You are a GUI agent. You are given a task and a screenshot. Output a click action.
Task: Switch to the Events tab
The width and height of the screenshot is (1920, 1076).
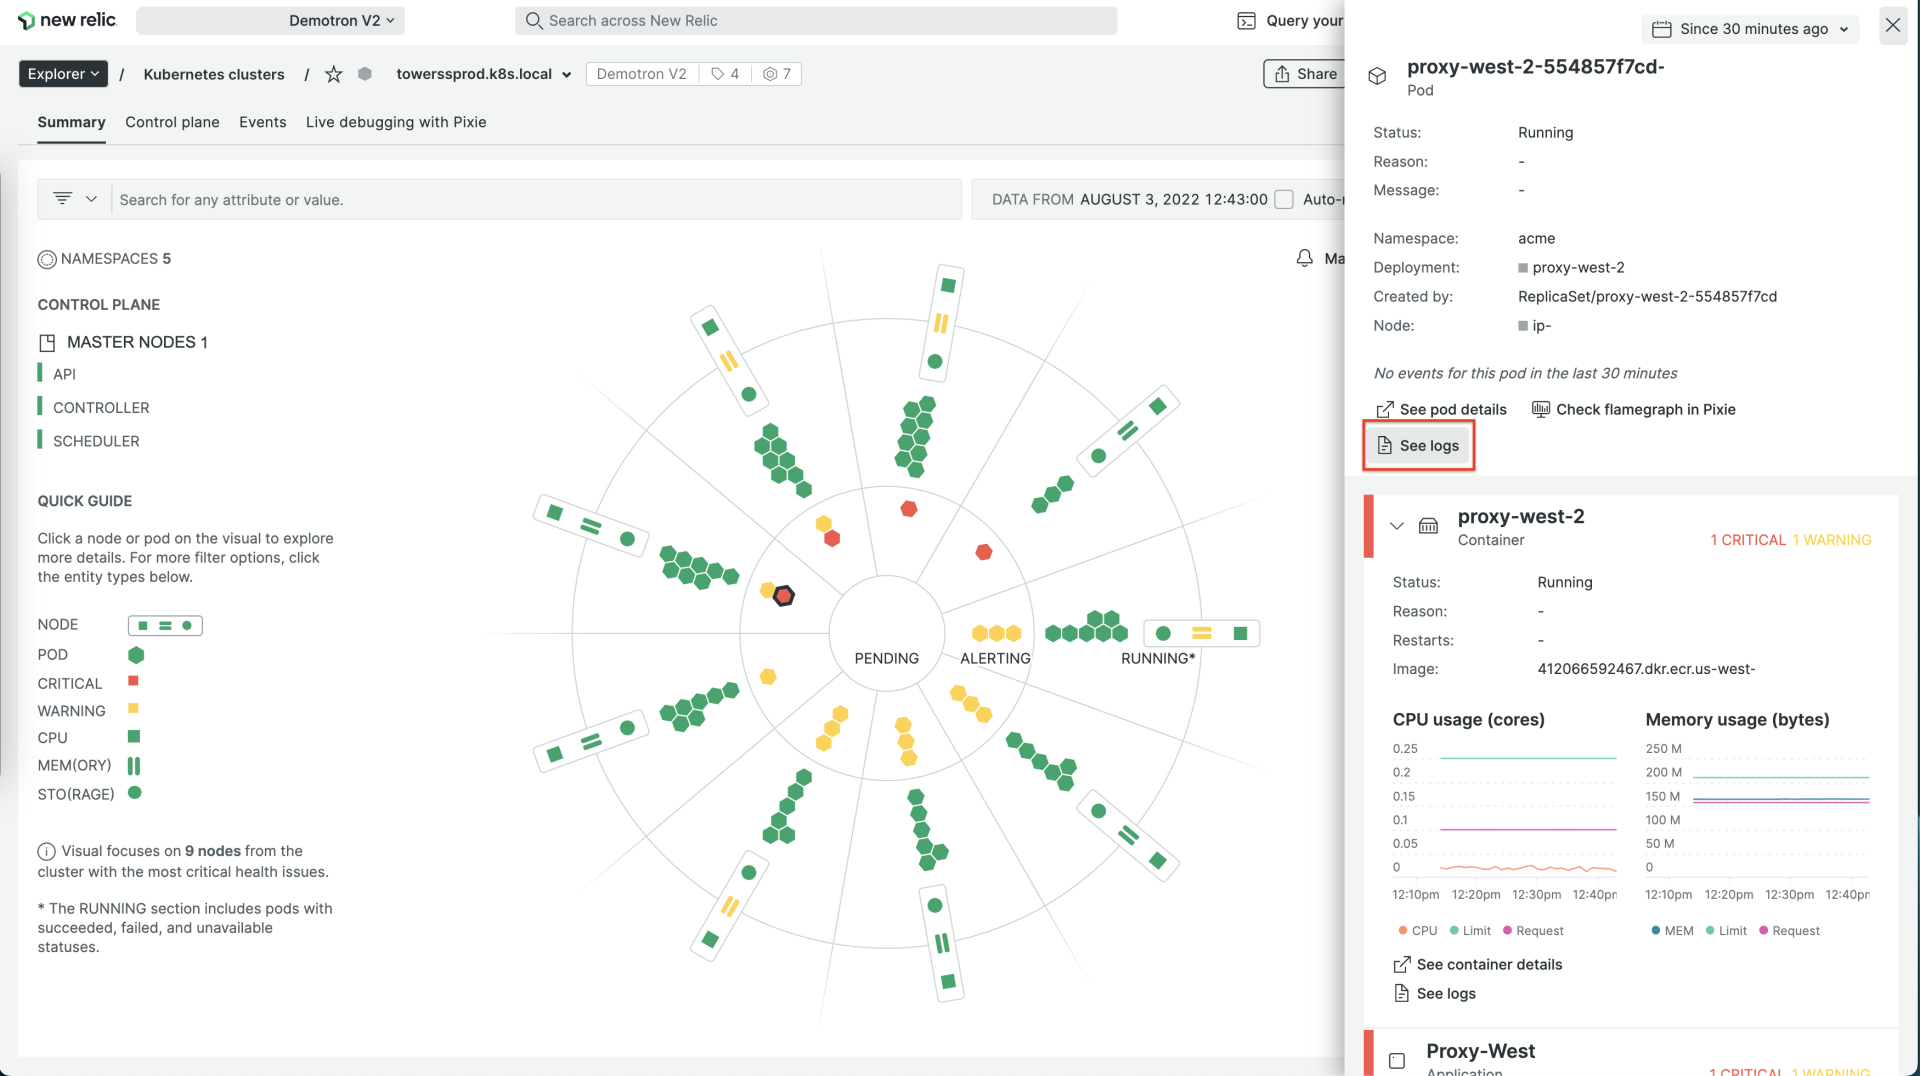click(262, 122)
